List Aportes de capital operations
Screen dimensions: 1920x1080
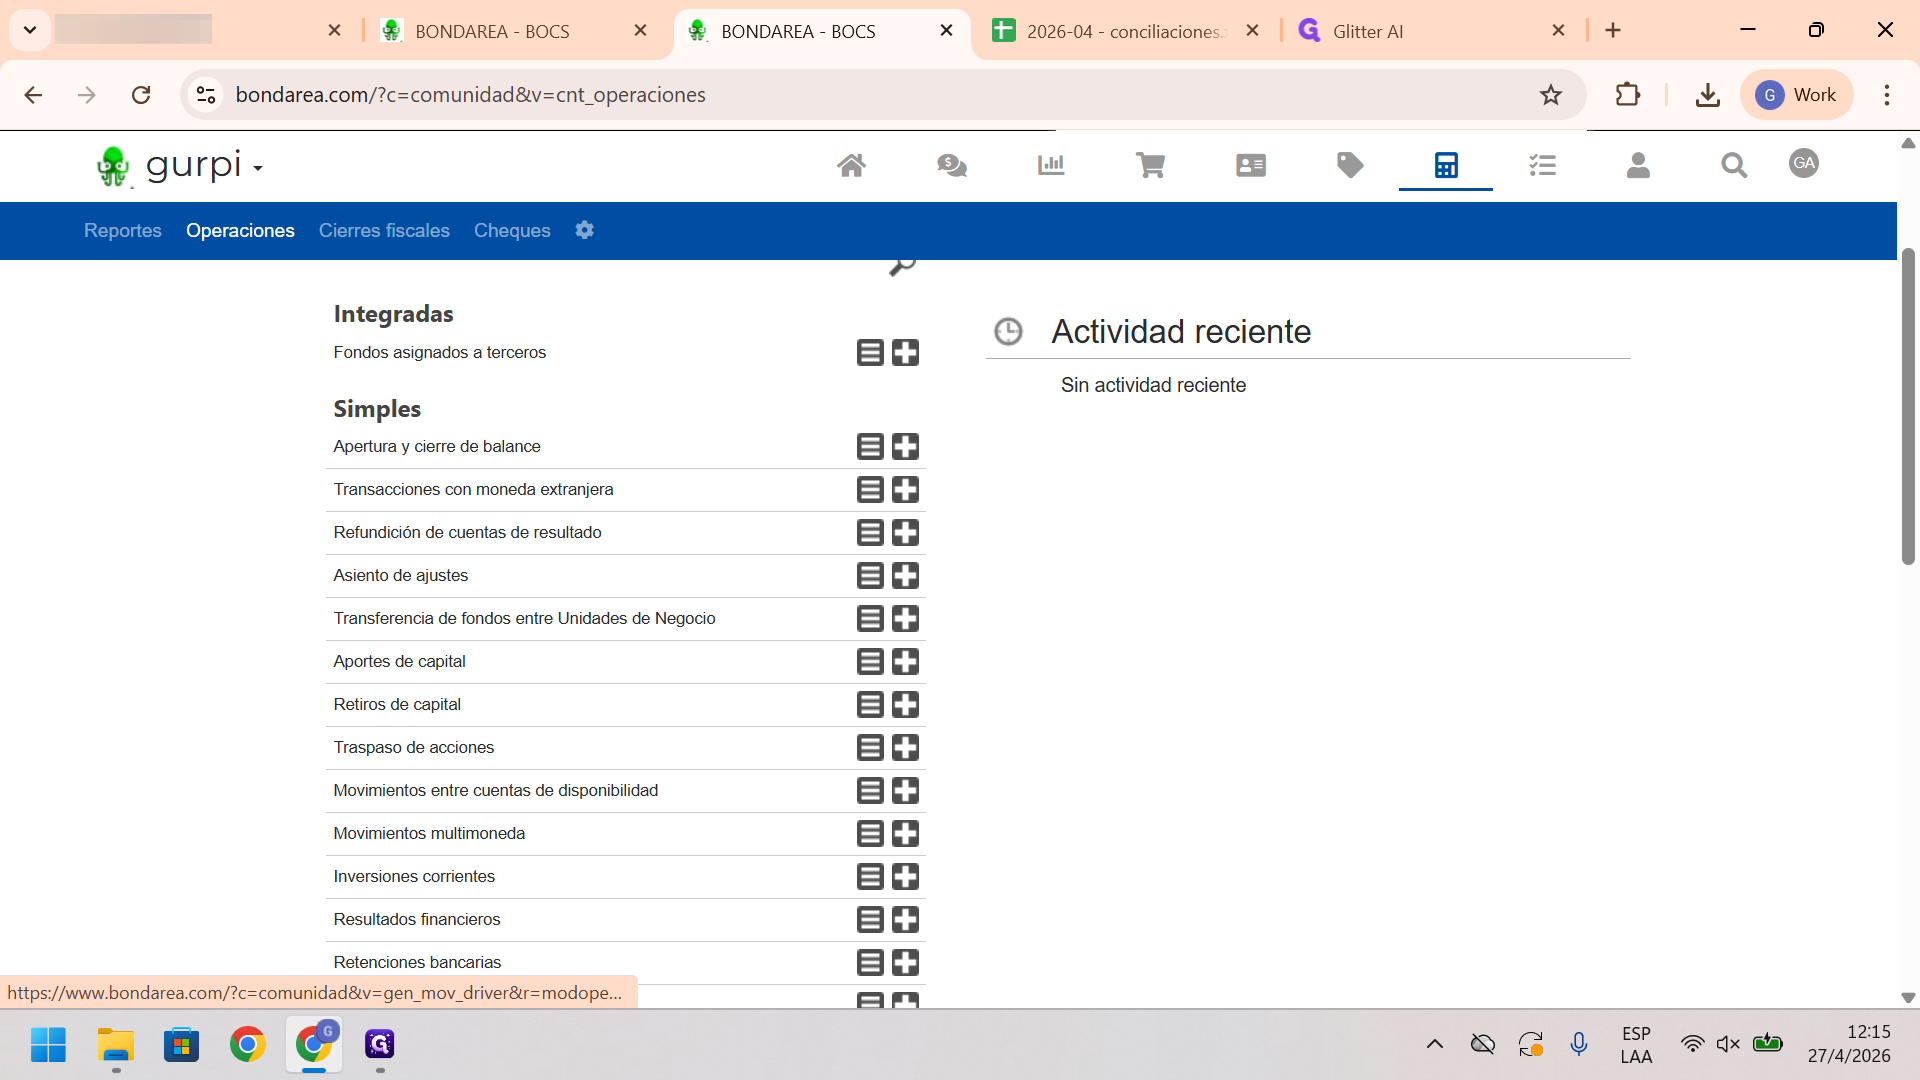click(x=870, y=661)
